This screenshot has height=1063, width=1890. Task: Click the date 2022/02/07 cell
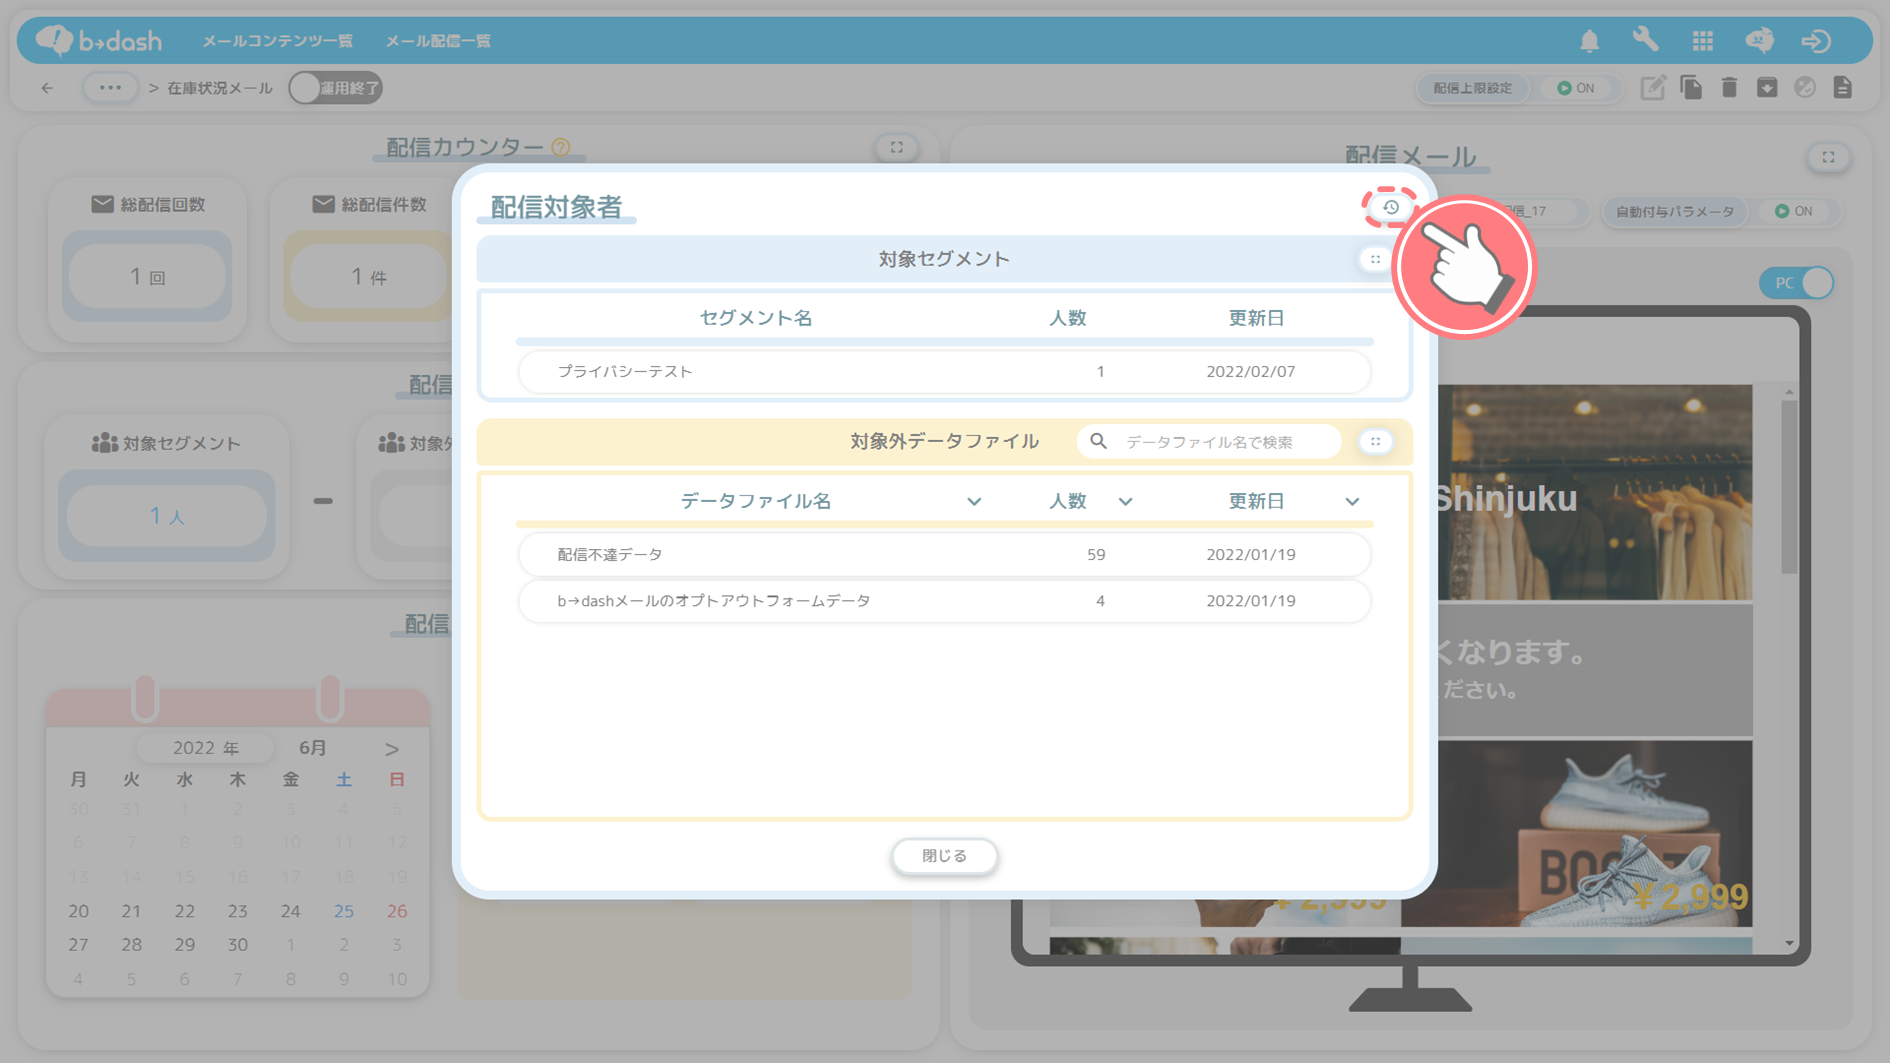pyautogui.click(x=1250, y=371)
